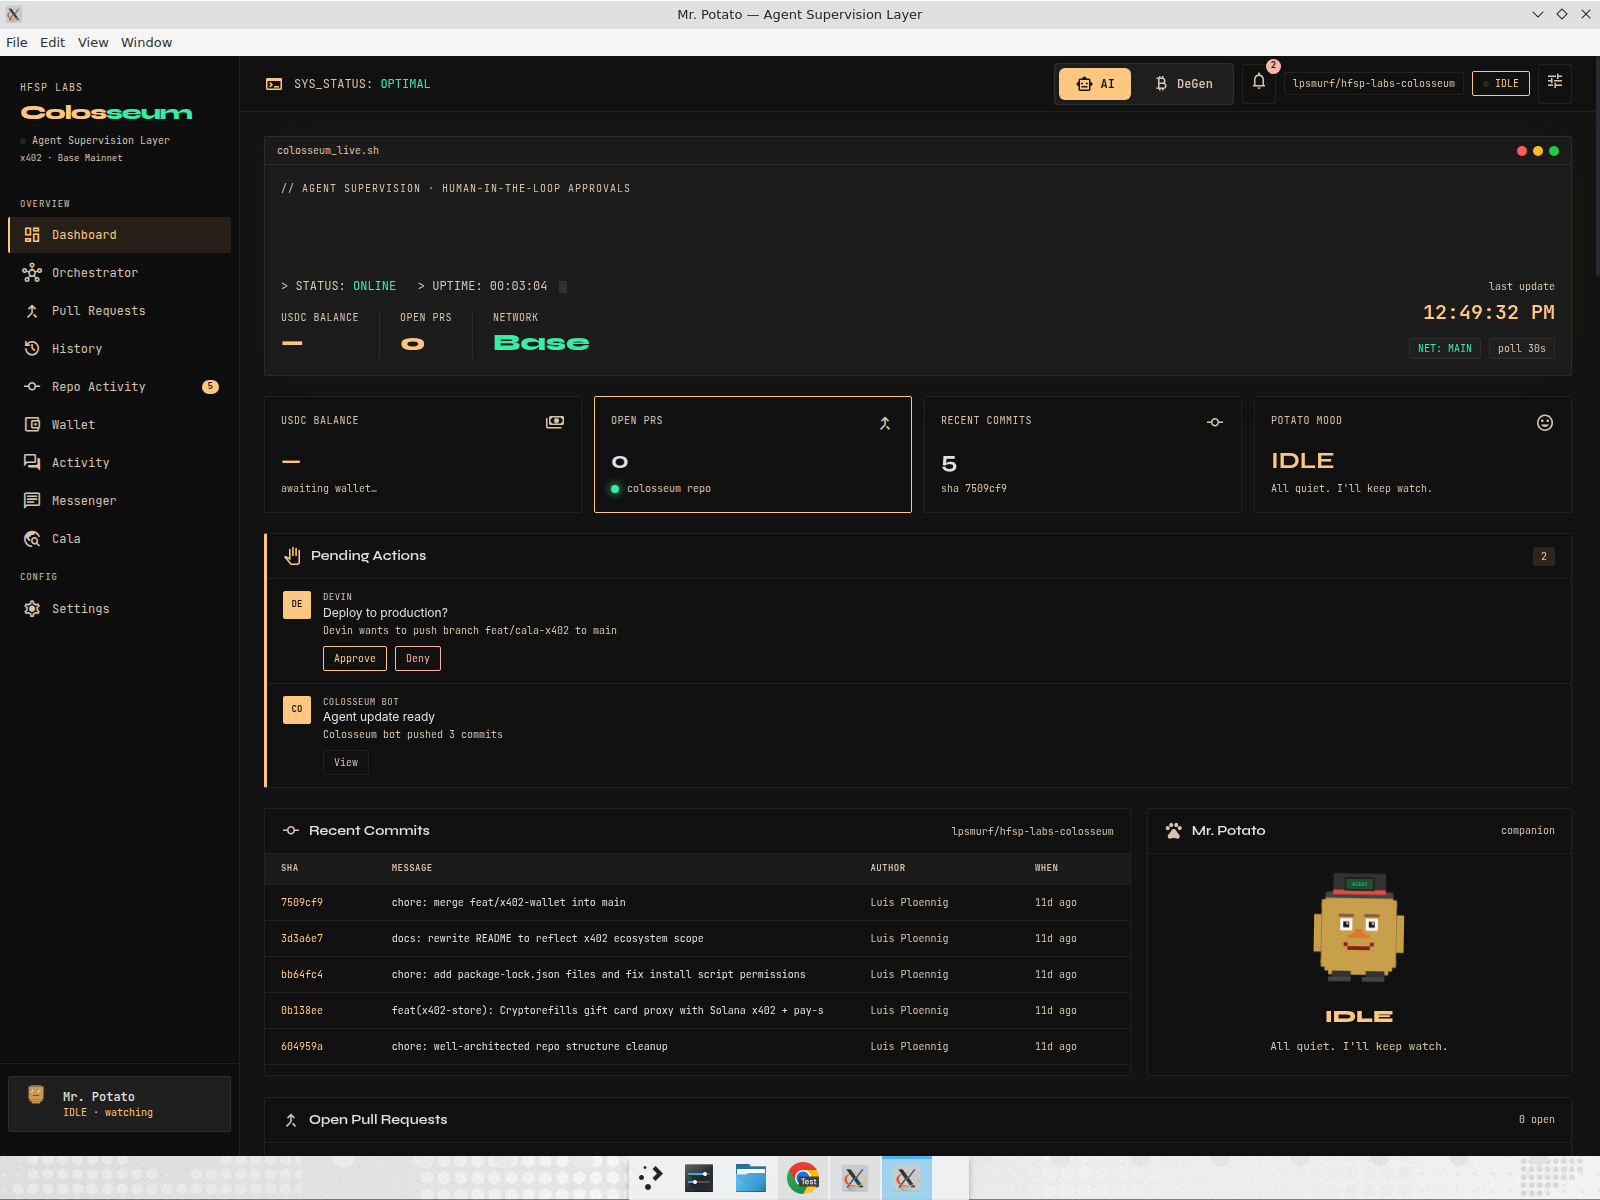1600x1200 pixels.
Task: Open the sliders tune icon in header
Action: tap(1555, 83)
